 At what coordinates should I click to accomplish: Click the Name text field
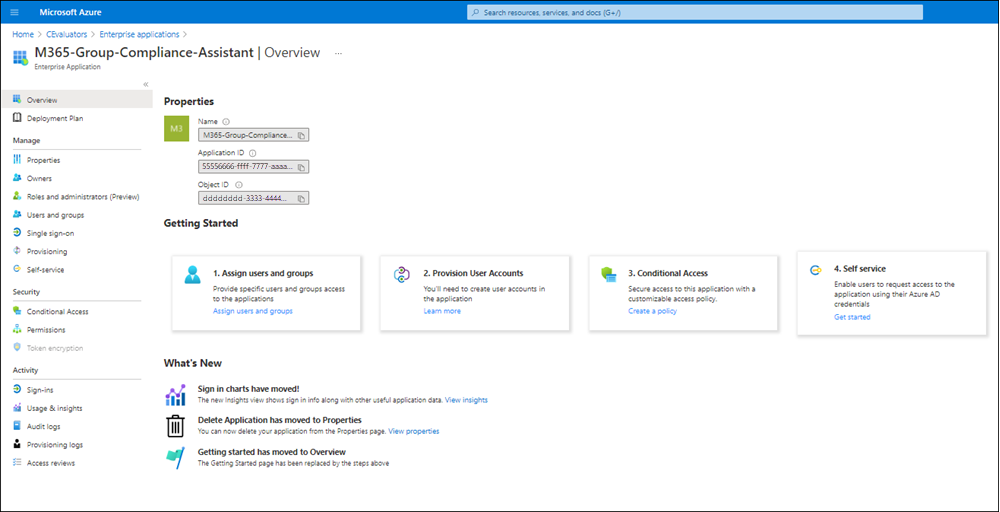point(253,135)
